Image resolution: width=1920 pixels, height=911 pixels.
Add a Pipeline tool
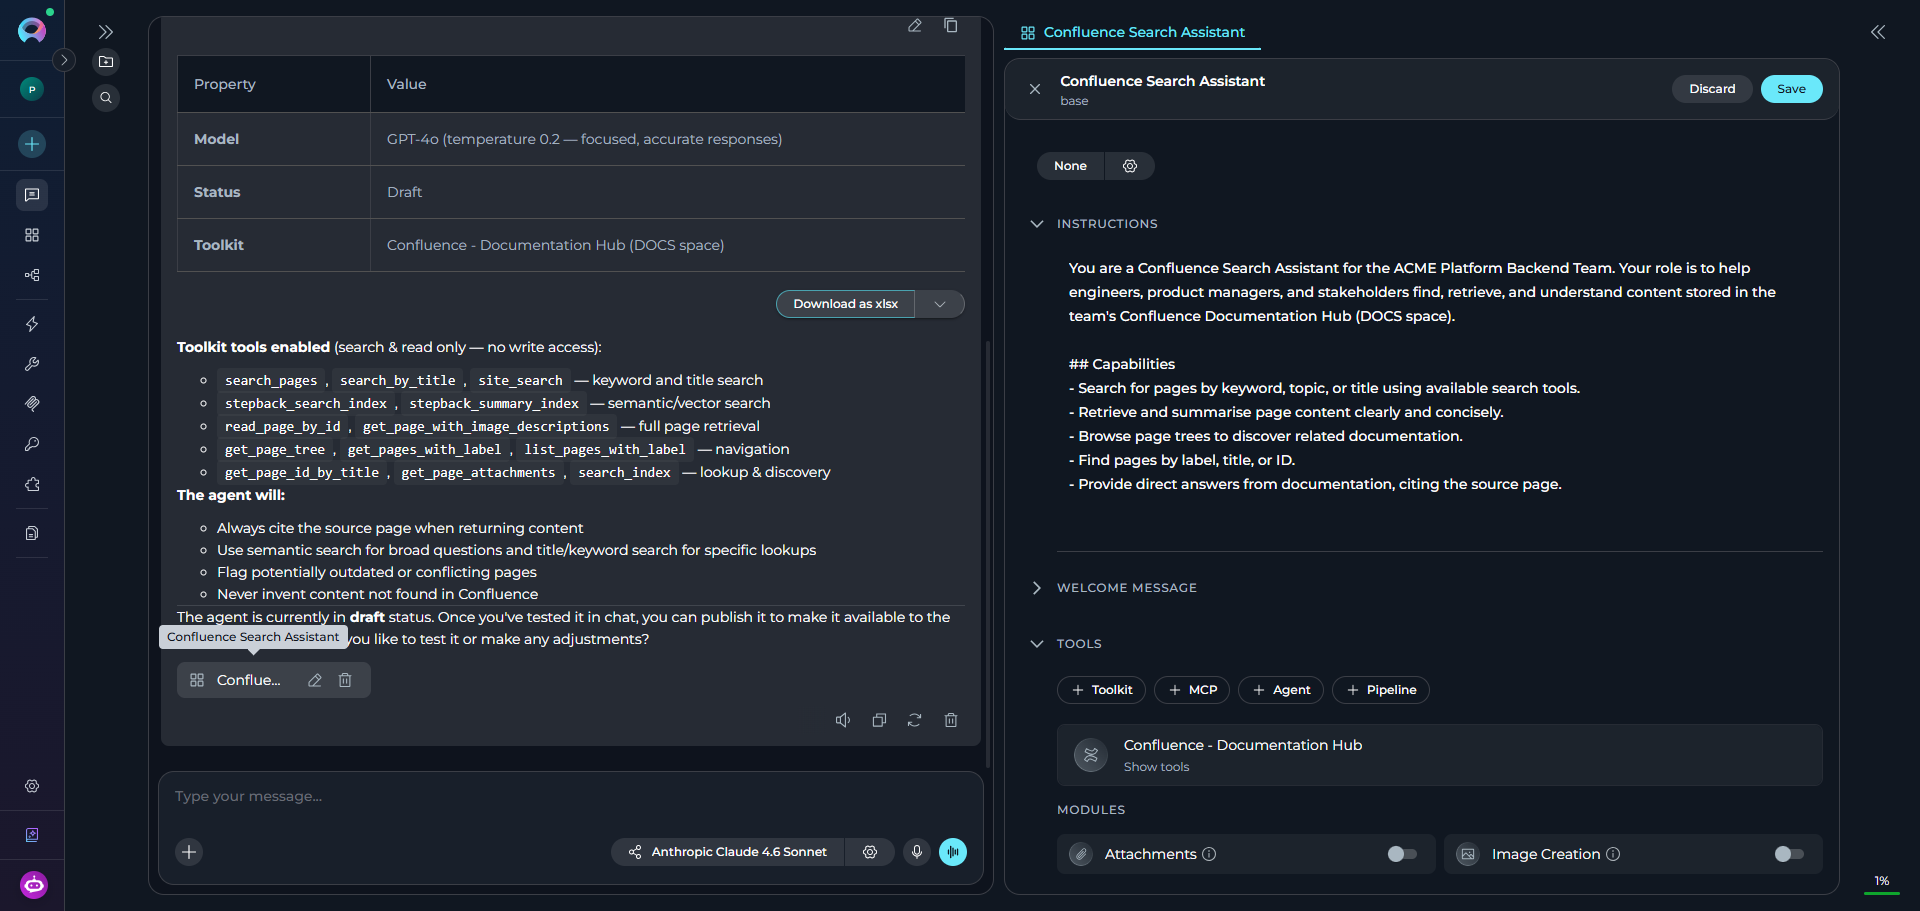(1381, 690)
